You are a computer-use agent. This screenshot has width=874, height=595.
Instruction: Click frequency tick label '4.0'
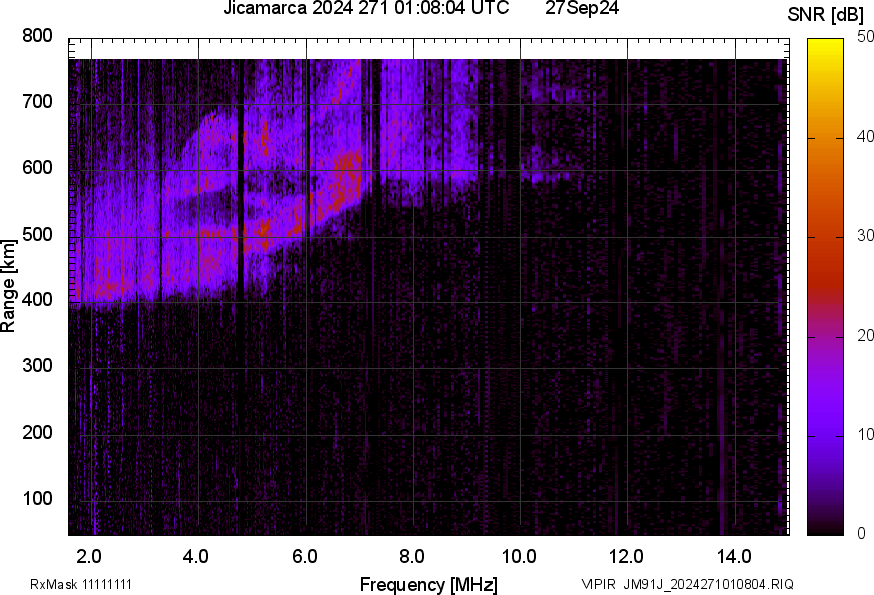point(196,557)
